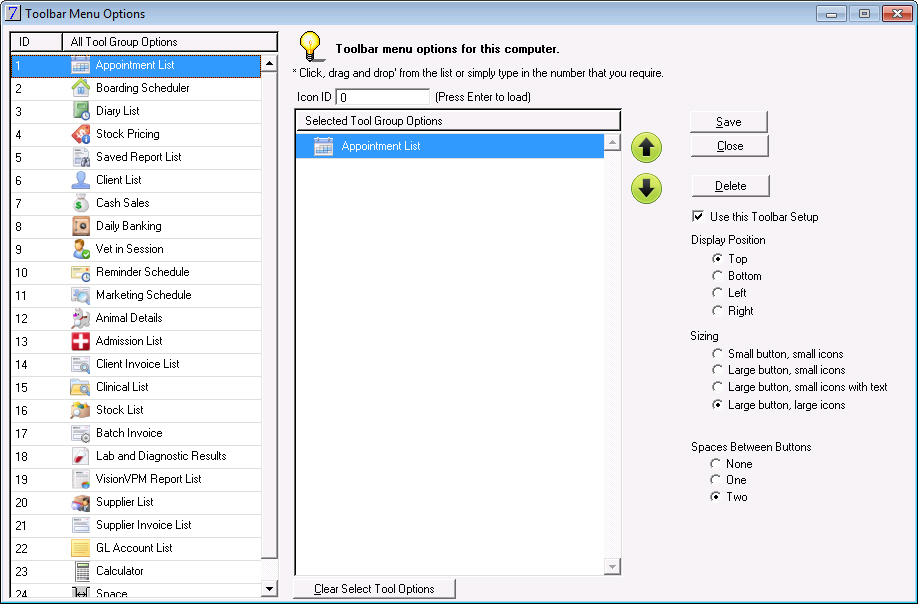Image resolution: width=918 pixels, height=604 pixels.
Task: Click the lightbulb hint icon
Action: click(311, 47)
